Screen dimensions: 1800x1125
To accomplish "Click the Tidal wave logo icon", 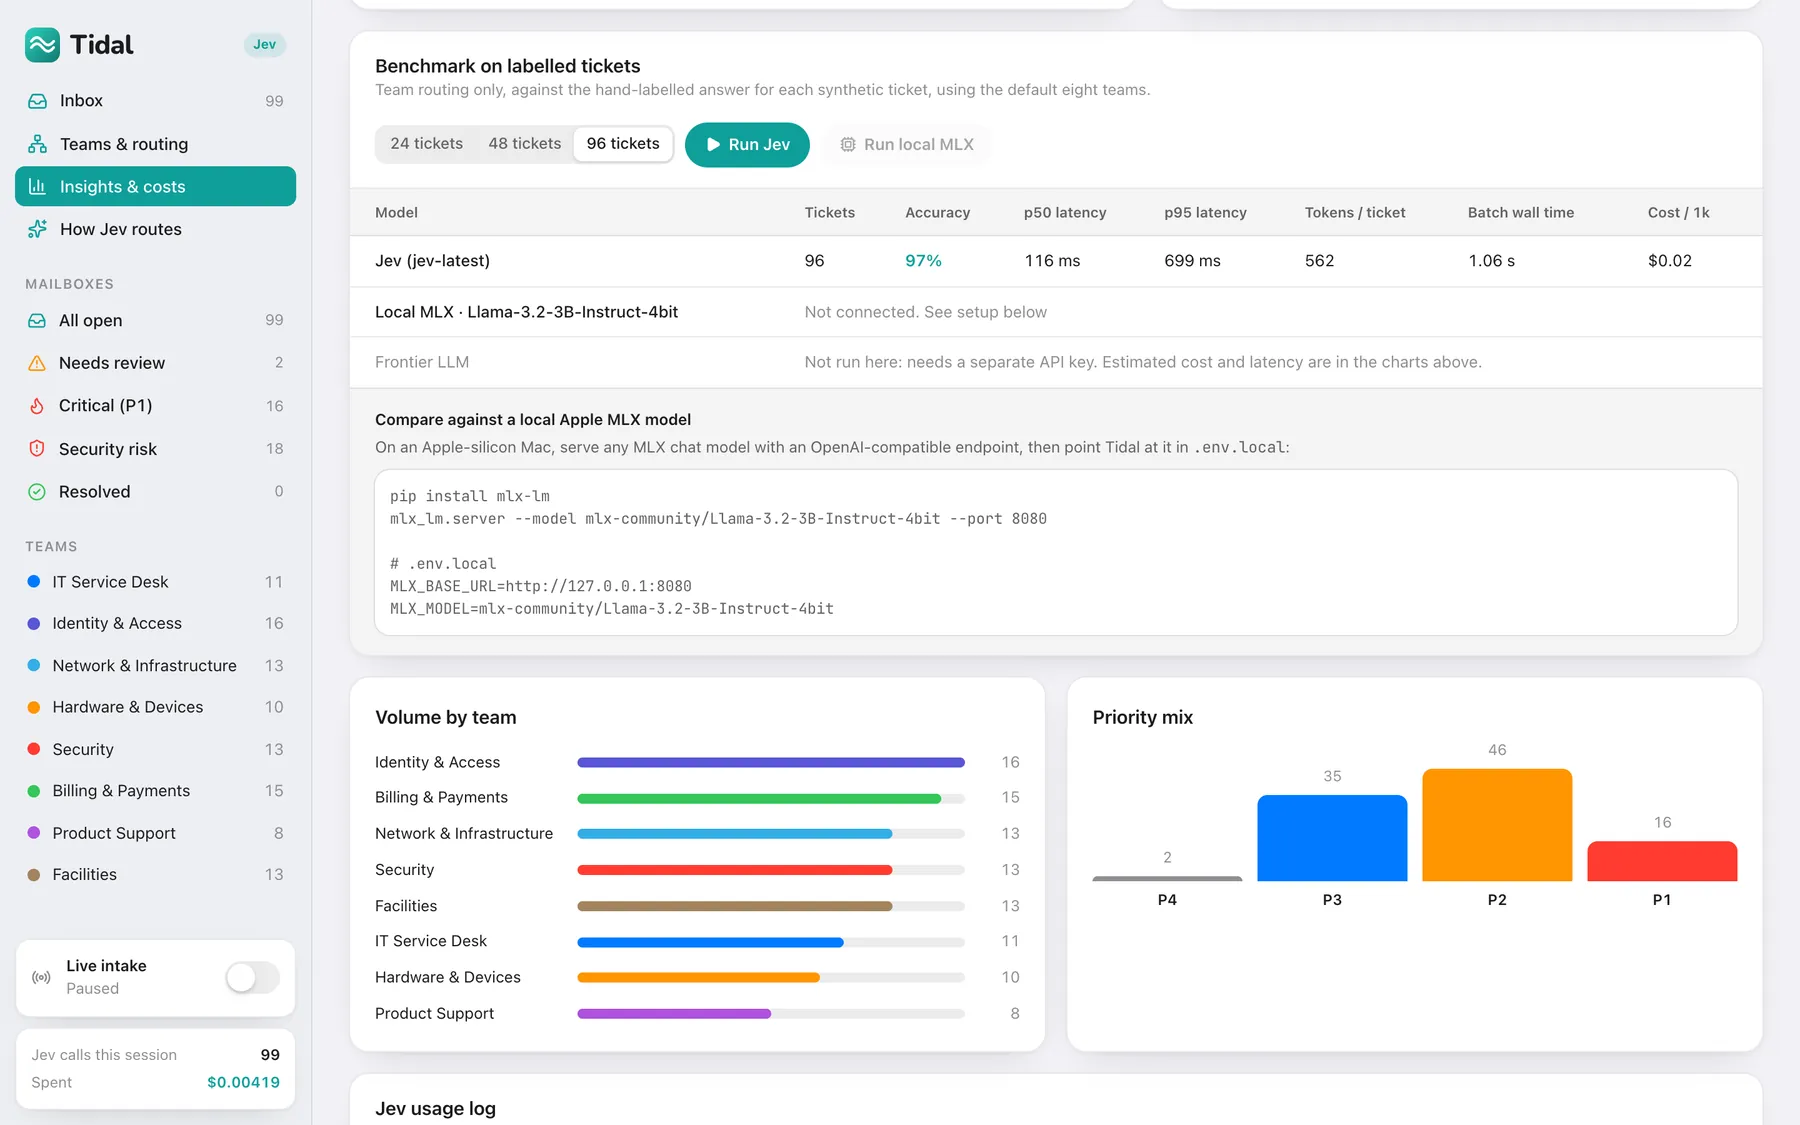I will pos(42,44).
